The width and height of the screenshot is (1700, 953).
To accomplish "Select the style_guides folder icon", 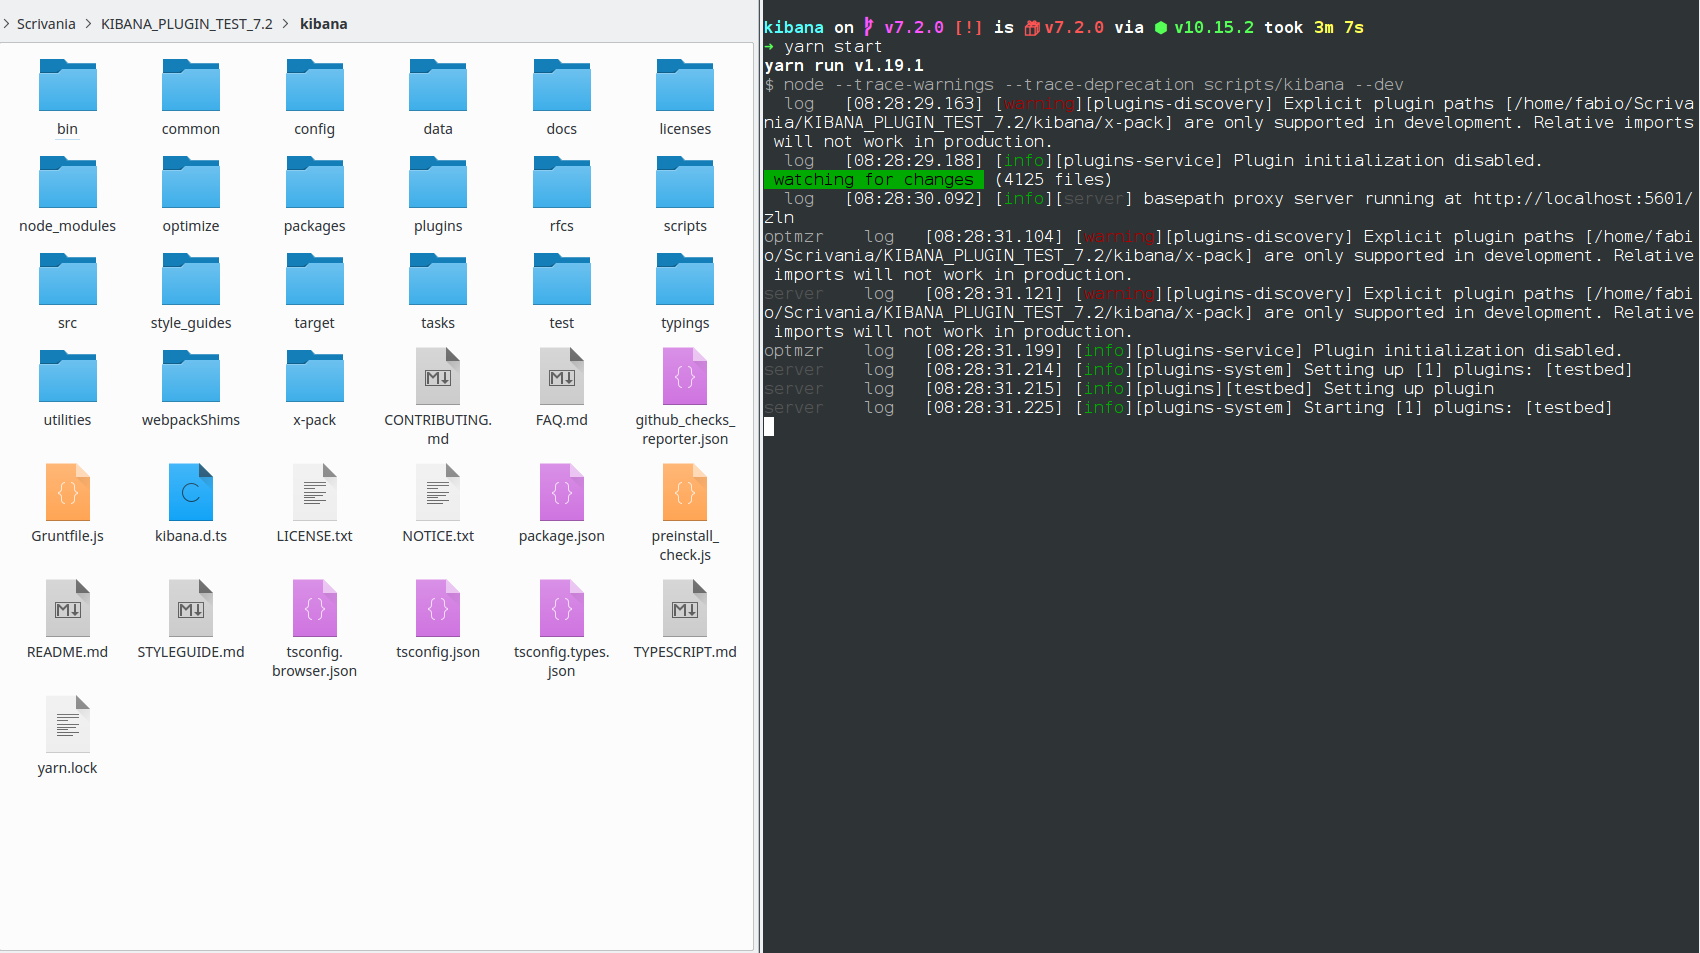I will (x=191, y=279).
